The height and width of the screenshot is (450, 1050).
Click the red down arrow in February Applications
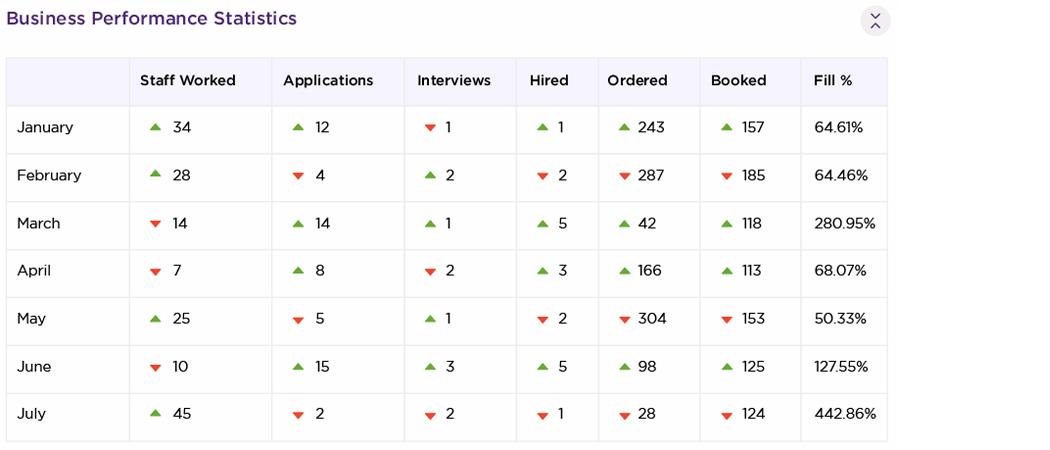[299, 176]
